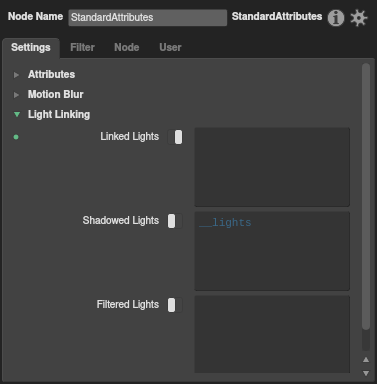
Task: Select the Settings tab
Action: (31, 47)
